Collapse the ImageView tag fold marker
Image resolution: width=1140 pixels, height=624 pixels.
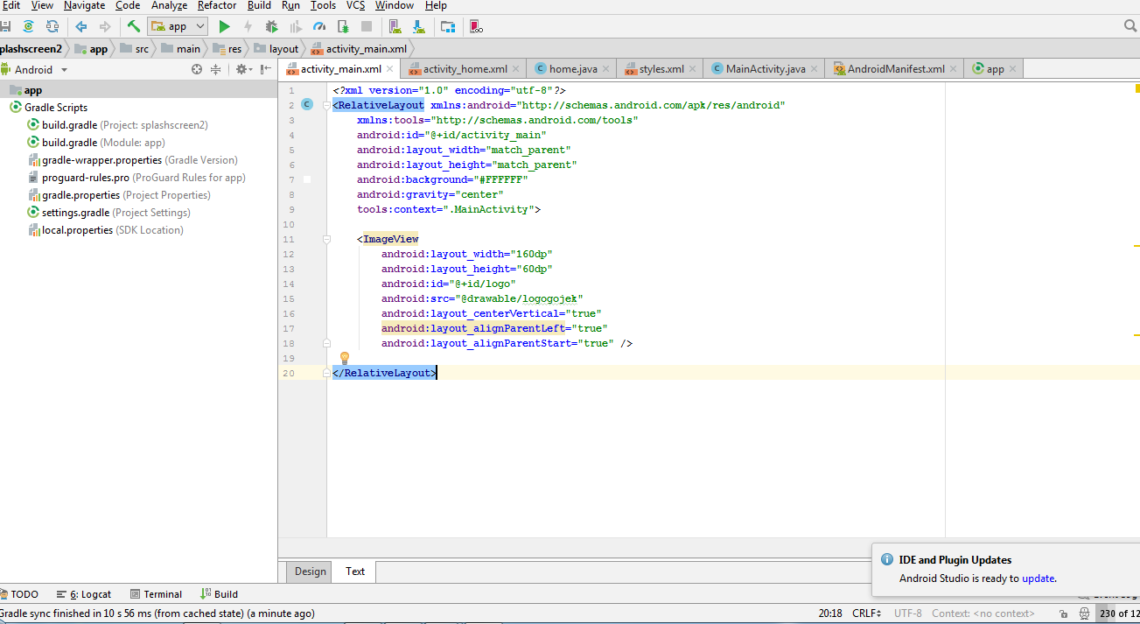coord(328,240)
